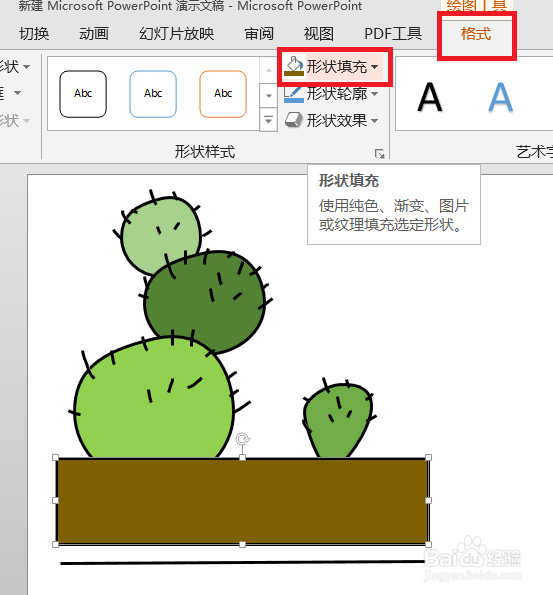
Task: Expand the shape styles gallery
Action: tap(269, 120)
